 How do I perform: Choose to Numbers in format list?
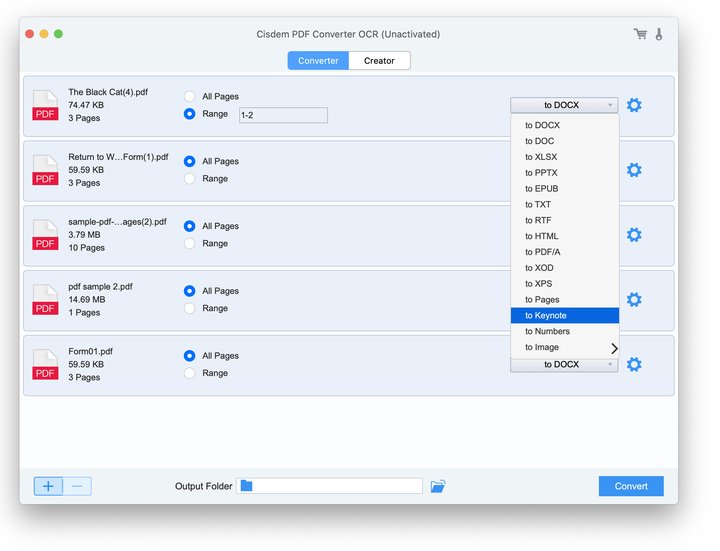pyautogui.click(x=565, y=331)
